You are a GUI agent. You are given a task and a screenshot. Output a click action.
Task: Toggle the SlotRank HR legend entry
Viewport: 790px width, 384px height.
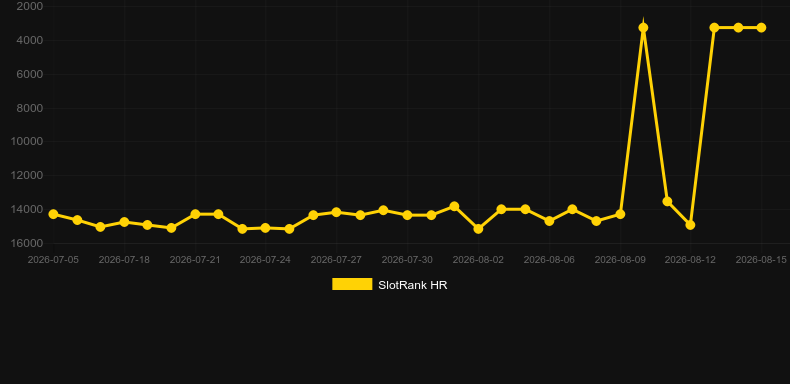[389, 285]
